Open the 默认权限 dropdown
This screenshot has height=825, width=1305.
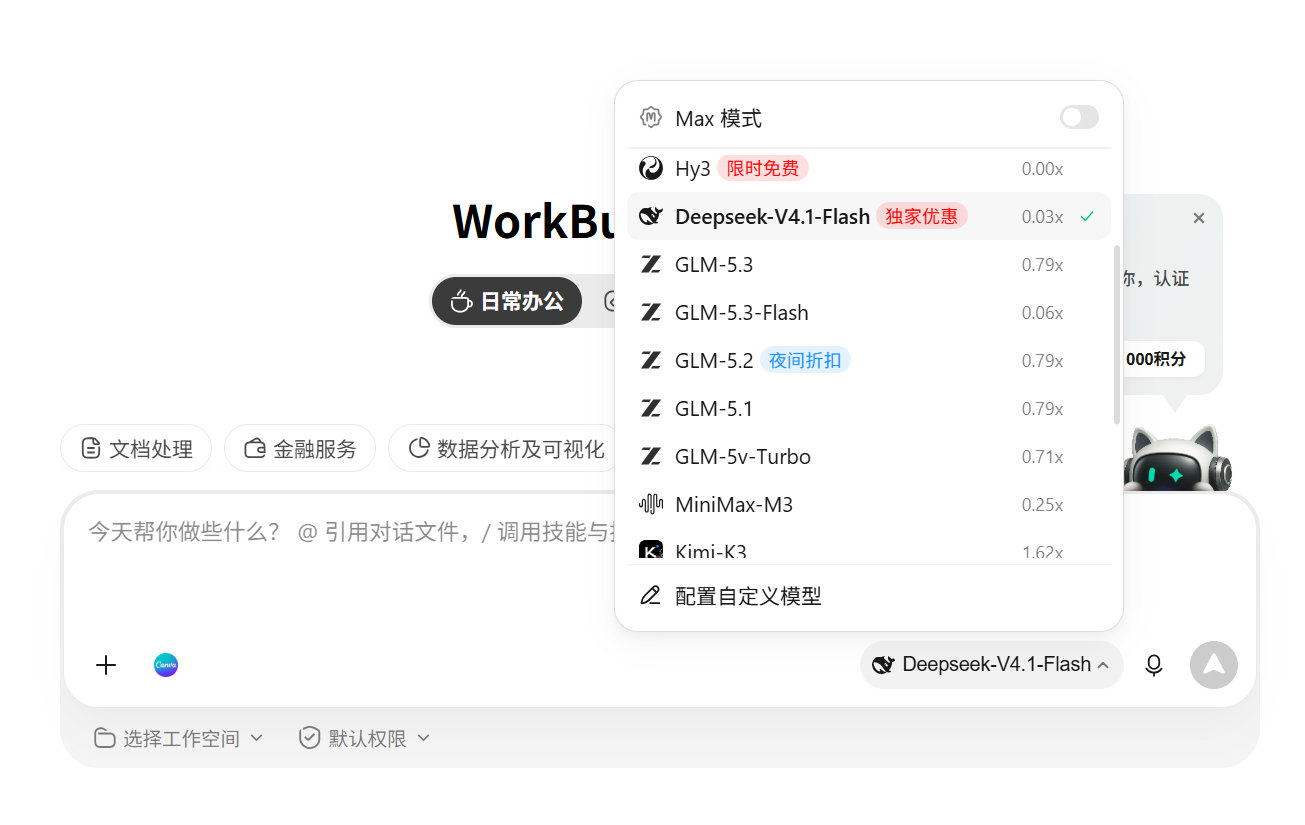365,738
